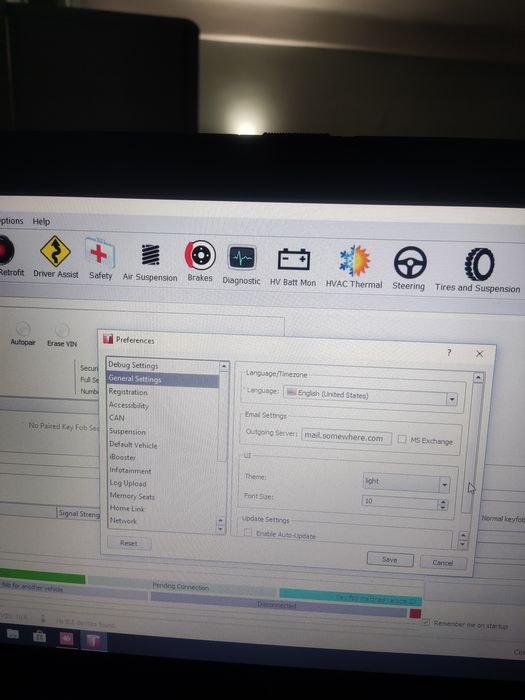
Task: Open the file explorer icon in the taskbar
Action: tap(12, 634)
